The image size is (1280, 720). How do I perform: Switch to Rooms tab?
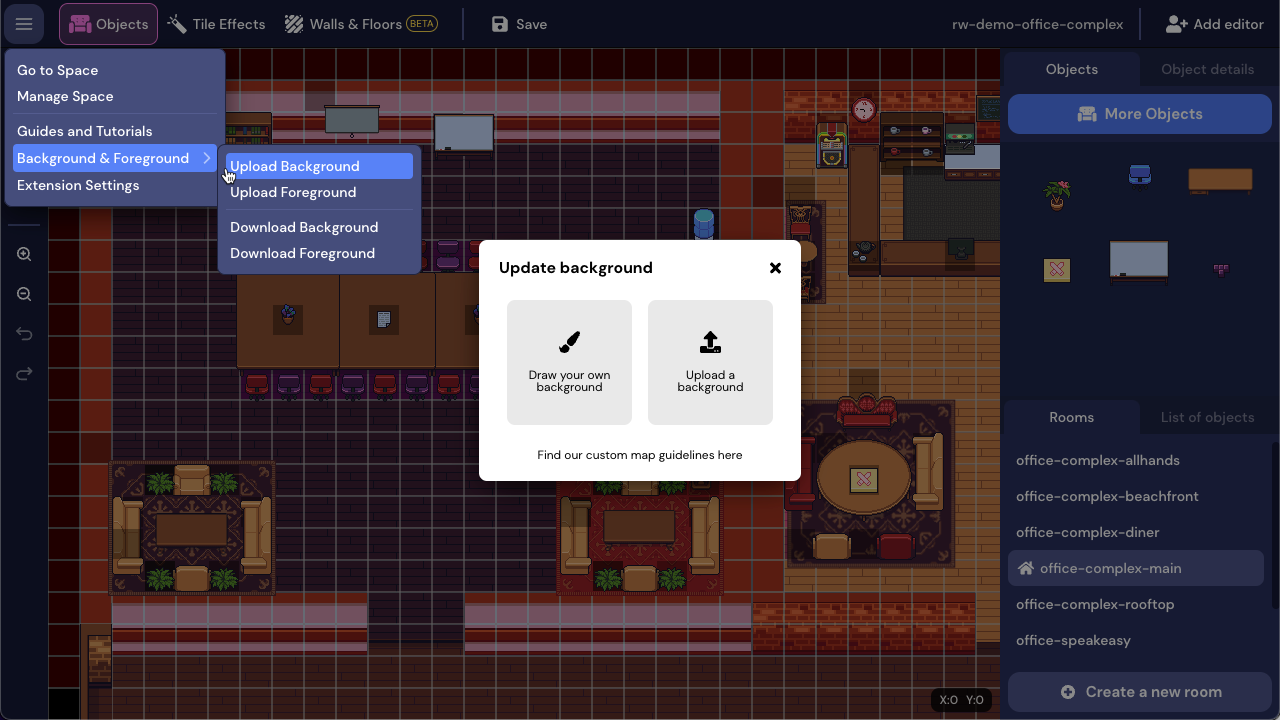coord(1071,417)
